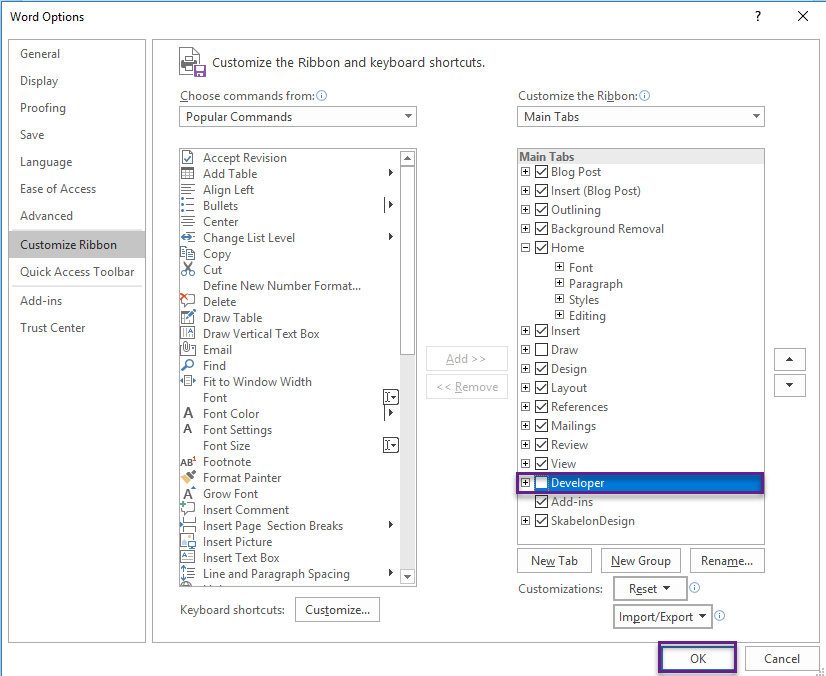This screenshot has width=826, height=676.
Task: Select the Fit to Window Width icon
Action: point(188,381)
